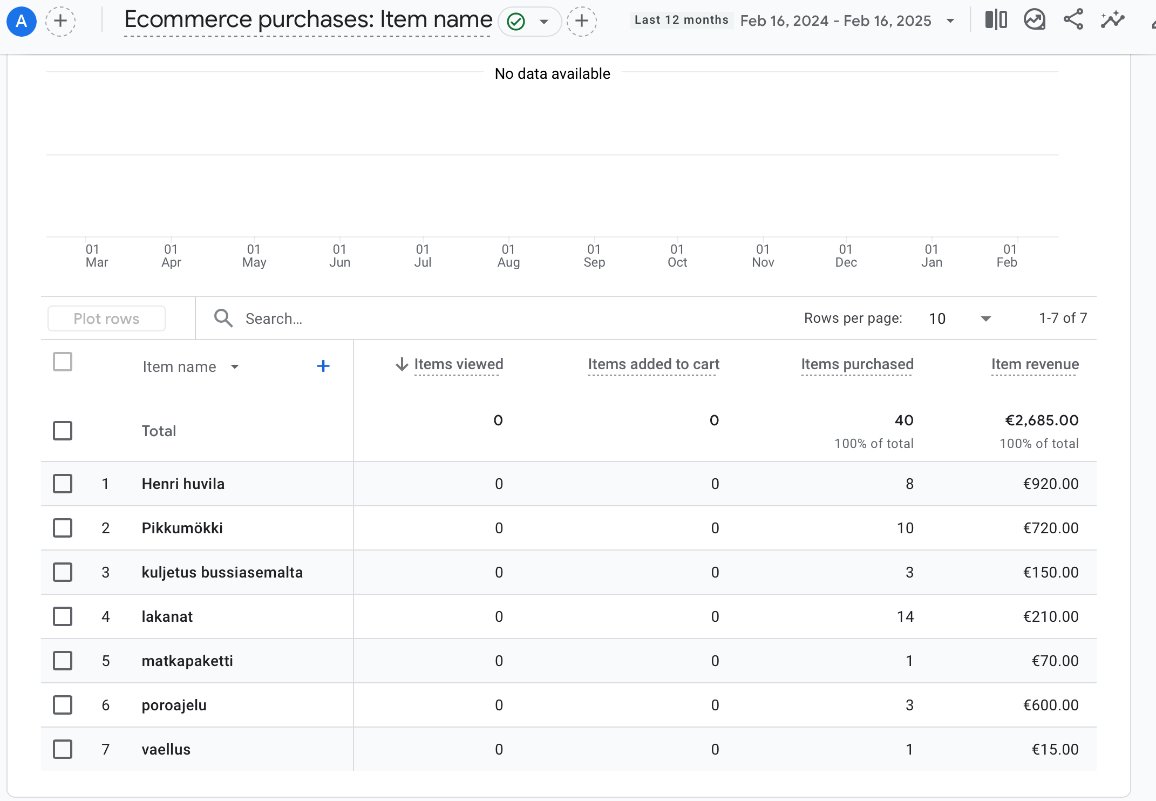Click the compare view icon in toolbar
Screen dimensions: 1156x801
(x=996, y=20)
